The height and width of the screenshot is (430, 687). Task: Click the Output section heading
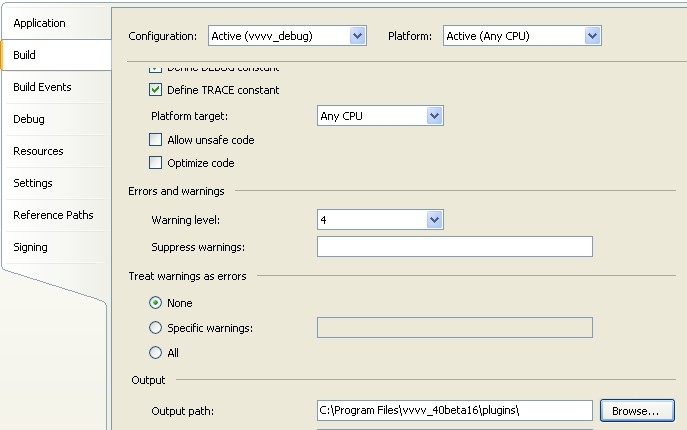(x=148, y=380)
